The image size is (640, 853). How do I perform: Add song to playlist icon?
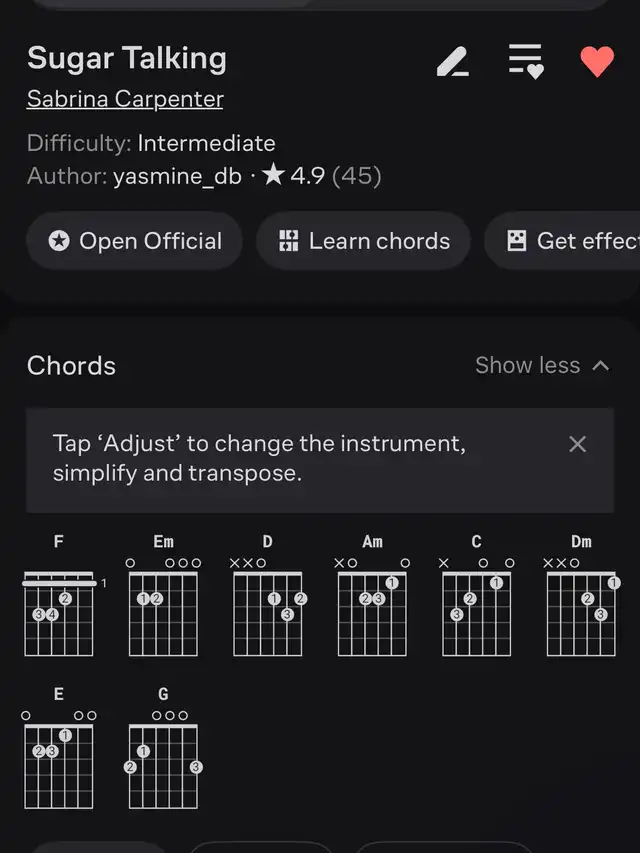pyautogui.click(x=525, y=61)
